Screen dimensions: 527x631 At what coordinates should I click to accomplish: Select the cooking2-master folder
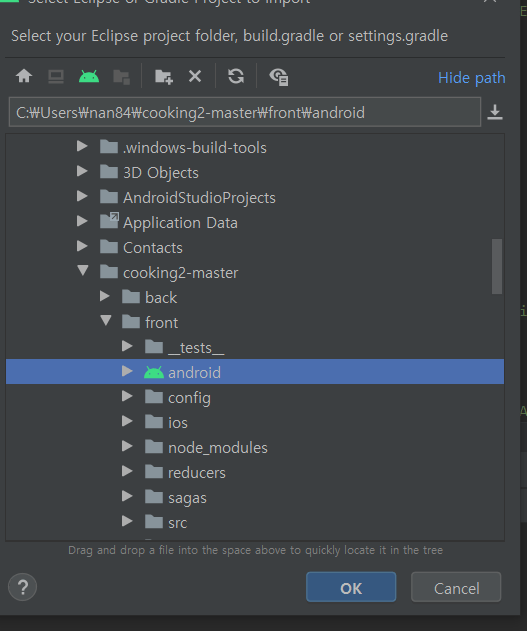(x=255, y=272)
